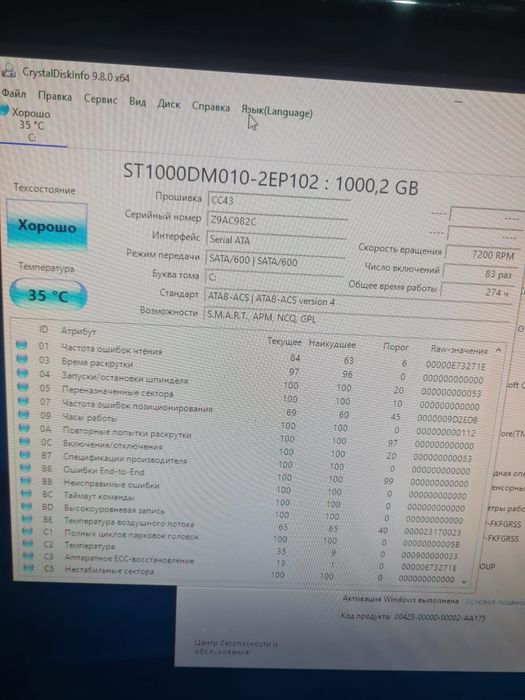Select the C: disk tab showing Хорошо 35 °C
Screen dimensions: 525x700
coord(31,125)
